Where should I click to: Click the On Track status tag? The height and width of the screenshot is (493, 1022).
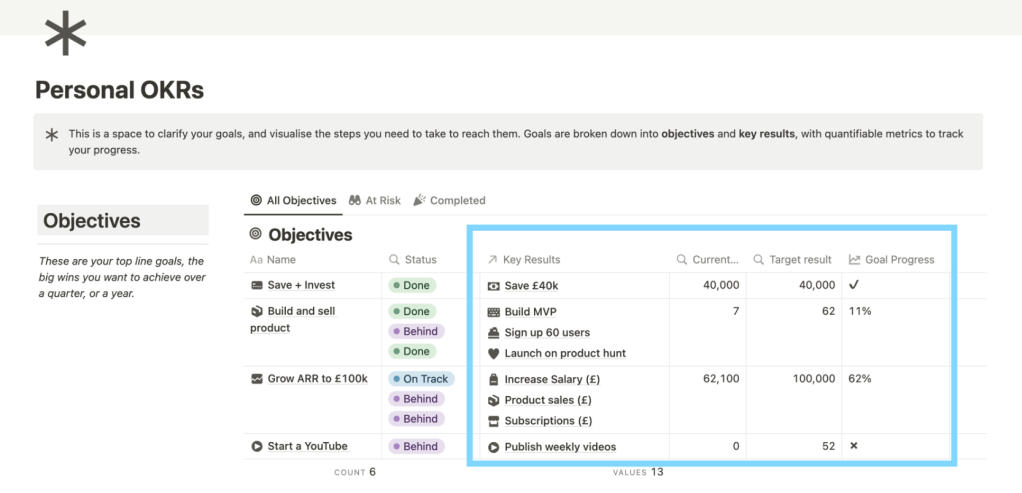pos(421,379)
